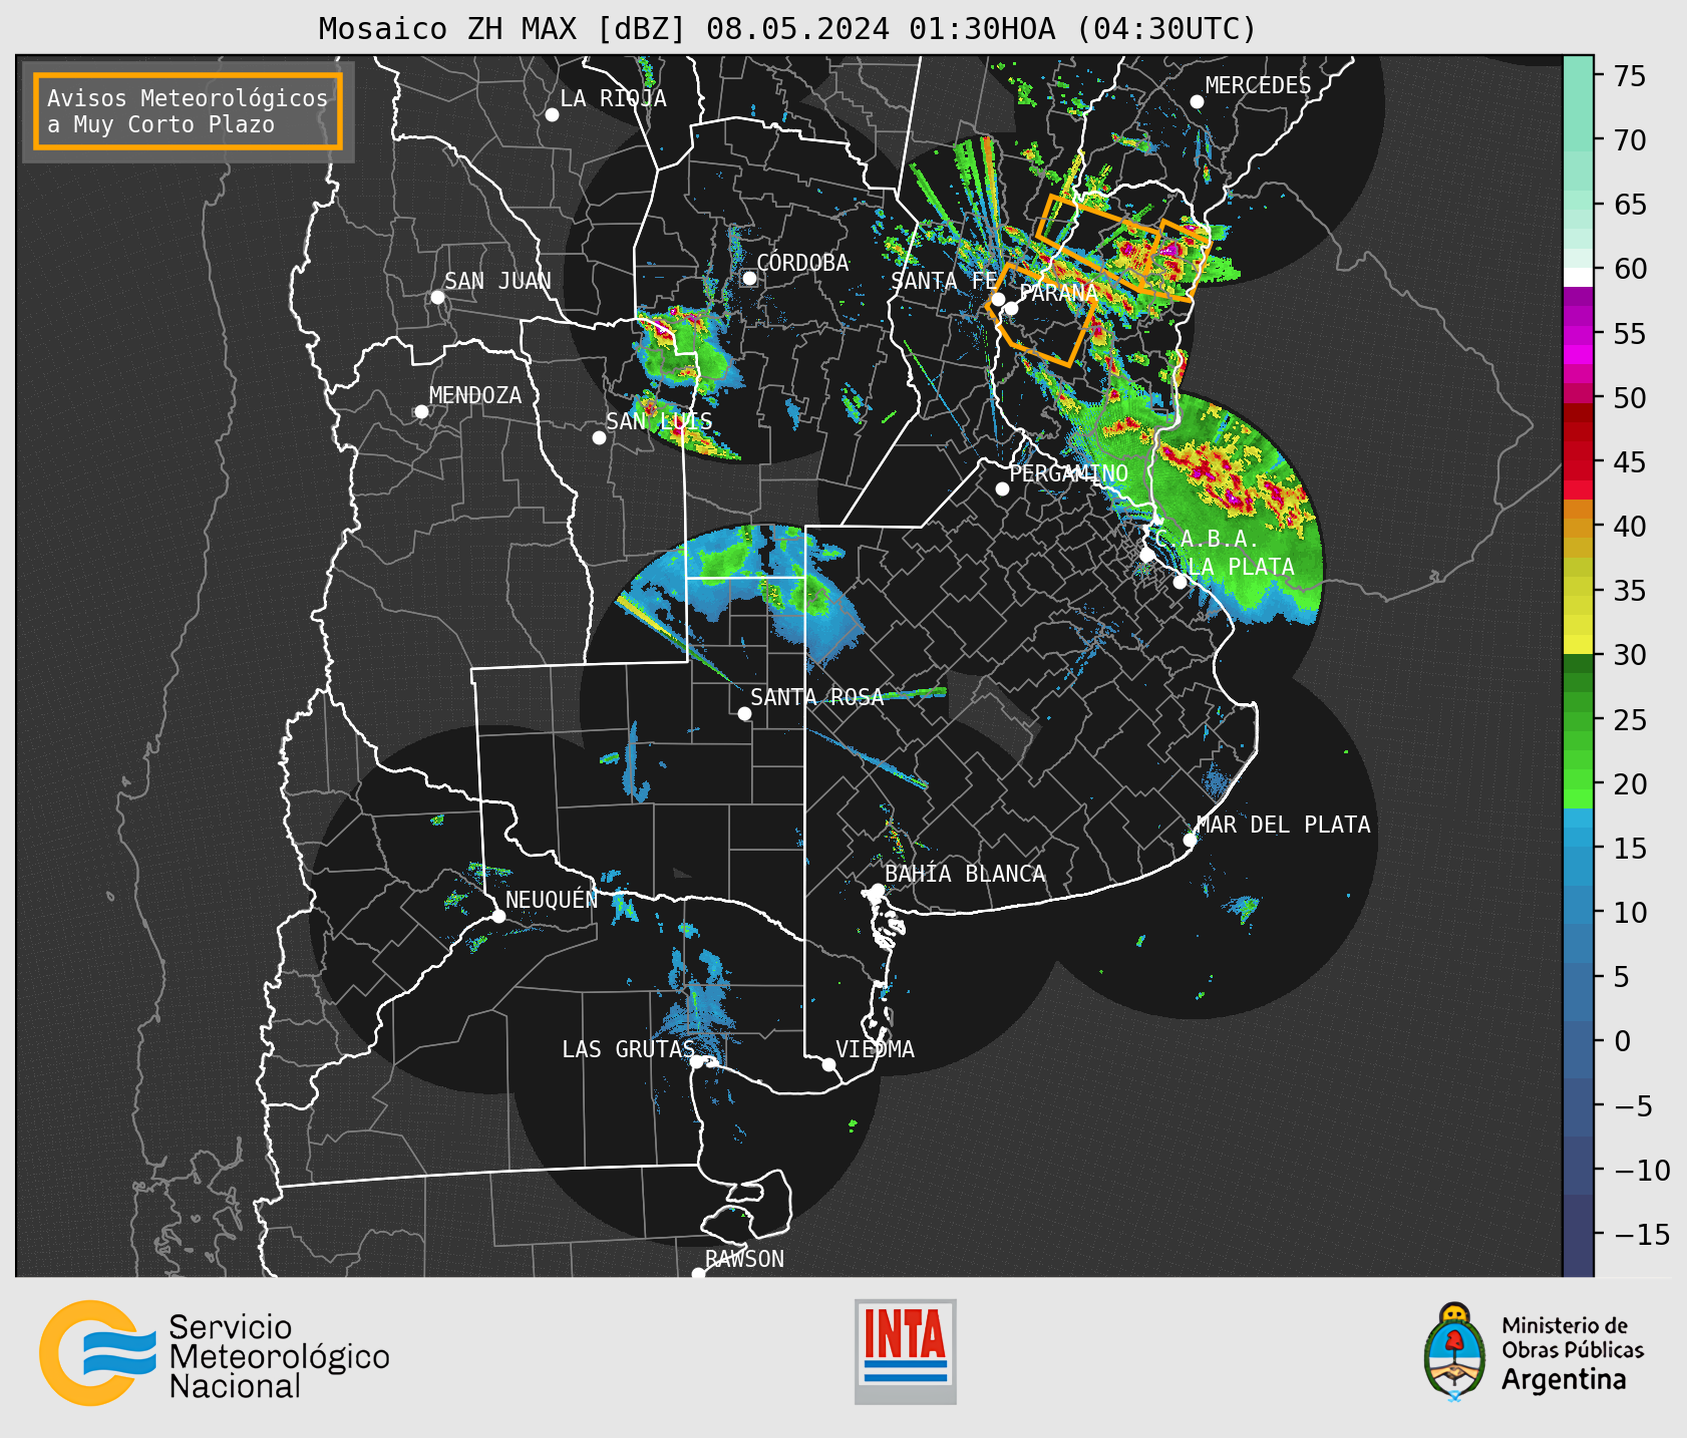Image resolution: width=1687 pixels, height=1438 pixels.
Task: Click the INTA logo
Action: 905,1352
